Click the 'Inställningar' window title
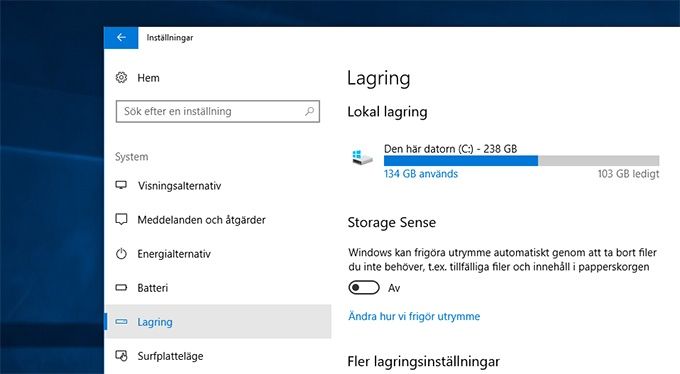This screenshot has height=374, width=680. click(170, 38)
